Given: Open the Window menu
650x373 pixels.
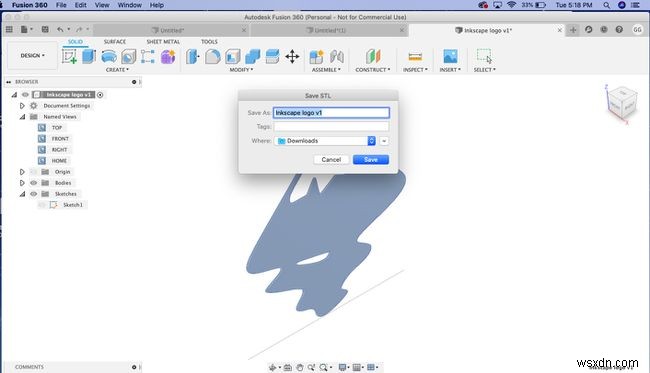Looking at the screenshot, I should (129, 5).
